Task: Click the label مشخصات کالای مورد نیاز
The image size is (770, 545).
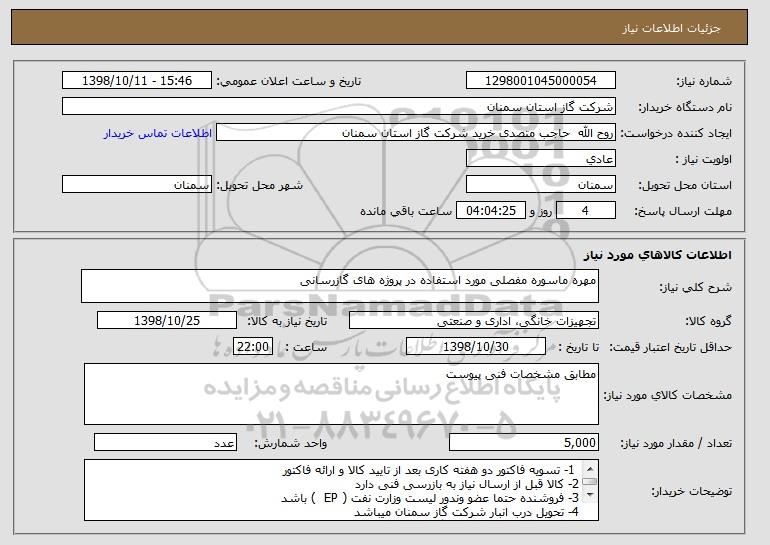Action: coord(668,395)
